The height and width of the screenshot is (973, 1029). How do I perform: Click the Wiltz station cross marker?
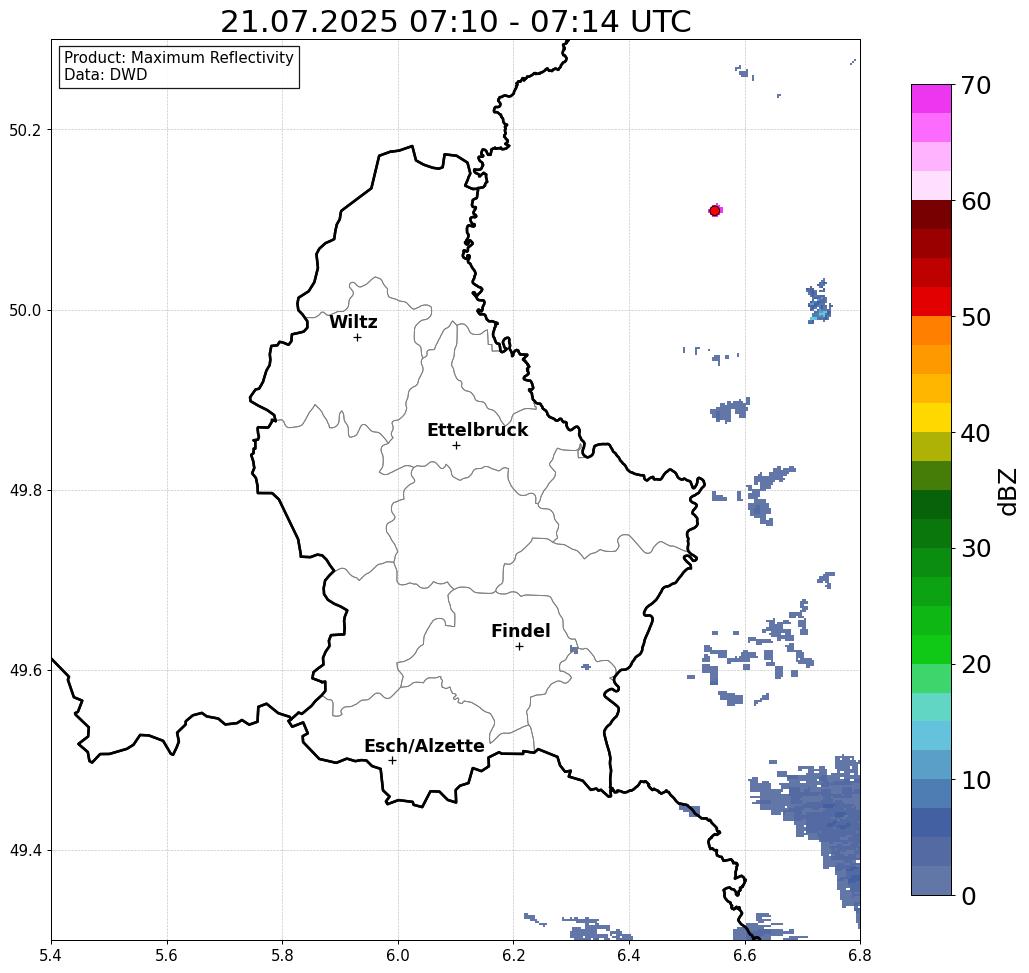tap(357, 338)
